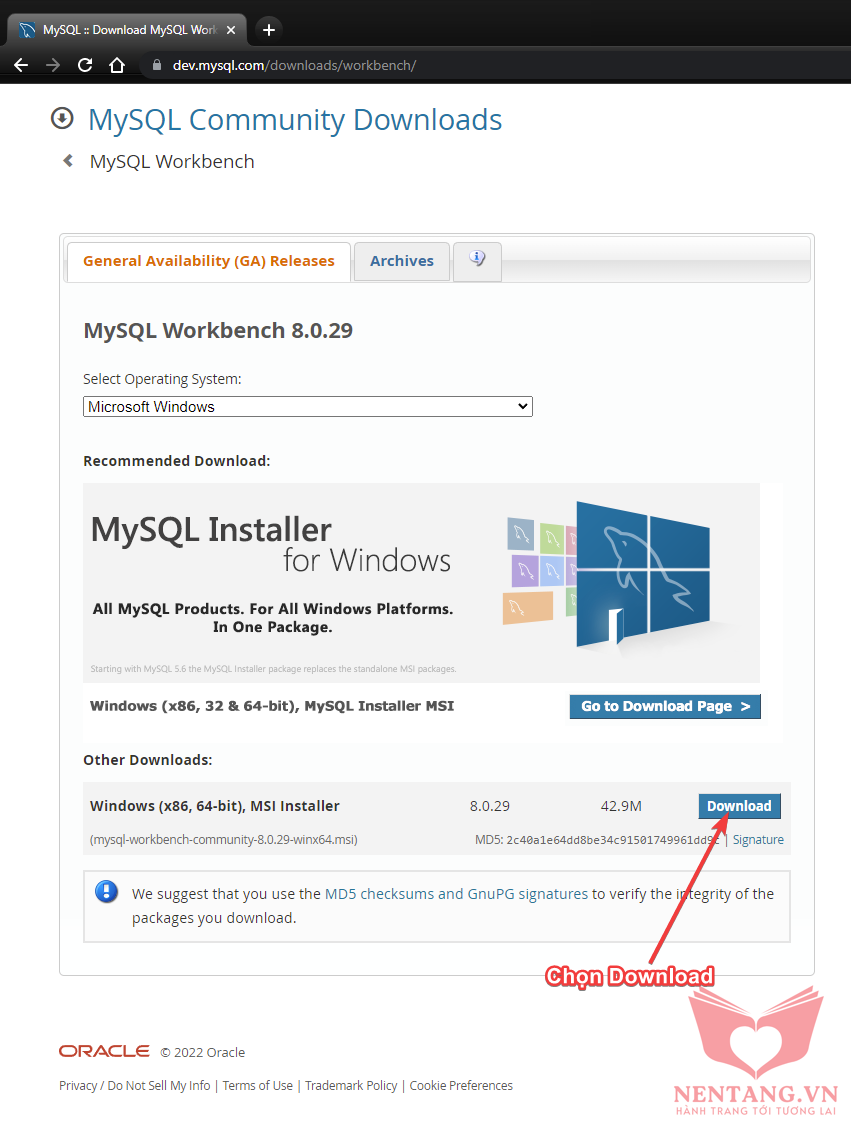This screenshot has width=851, height=1146.
Task: Select General Availability (GA) Releases tab
Action: (x=208, y=261)
